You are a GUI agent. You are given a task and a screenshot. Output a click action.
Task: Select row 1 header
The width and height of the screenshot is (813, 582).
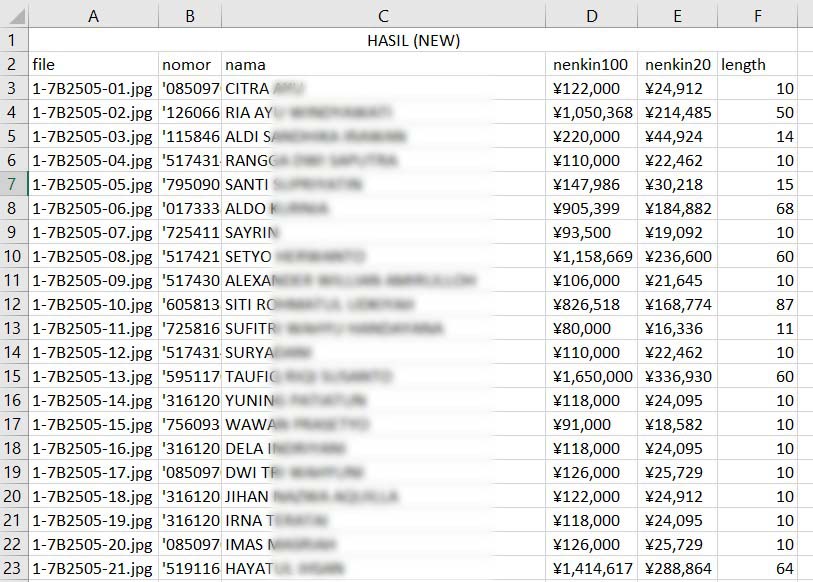pos(14,40)
